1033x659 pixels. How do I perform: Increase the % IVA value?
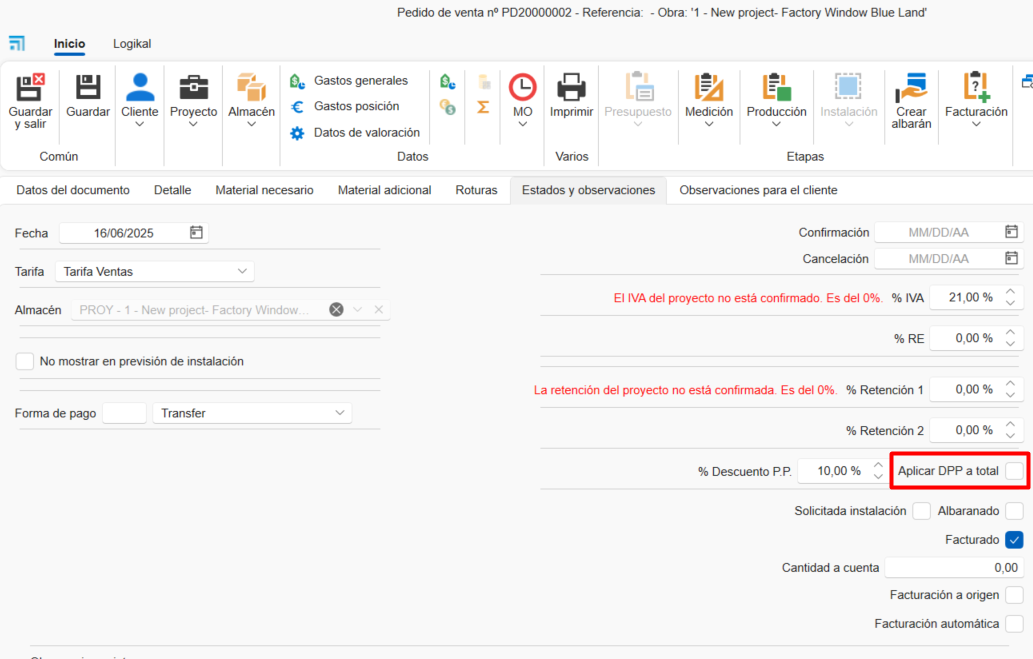pyautogui.click(x=1011, y=292)
